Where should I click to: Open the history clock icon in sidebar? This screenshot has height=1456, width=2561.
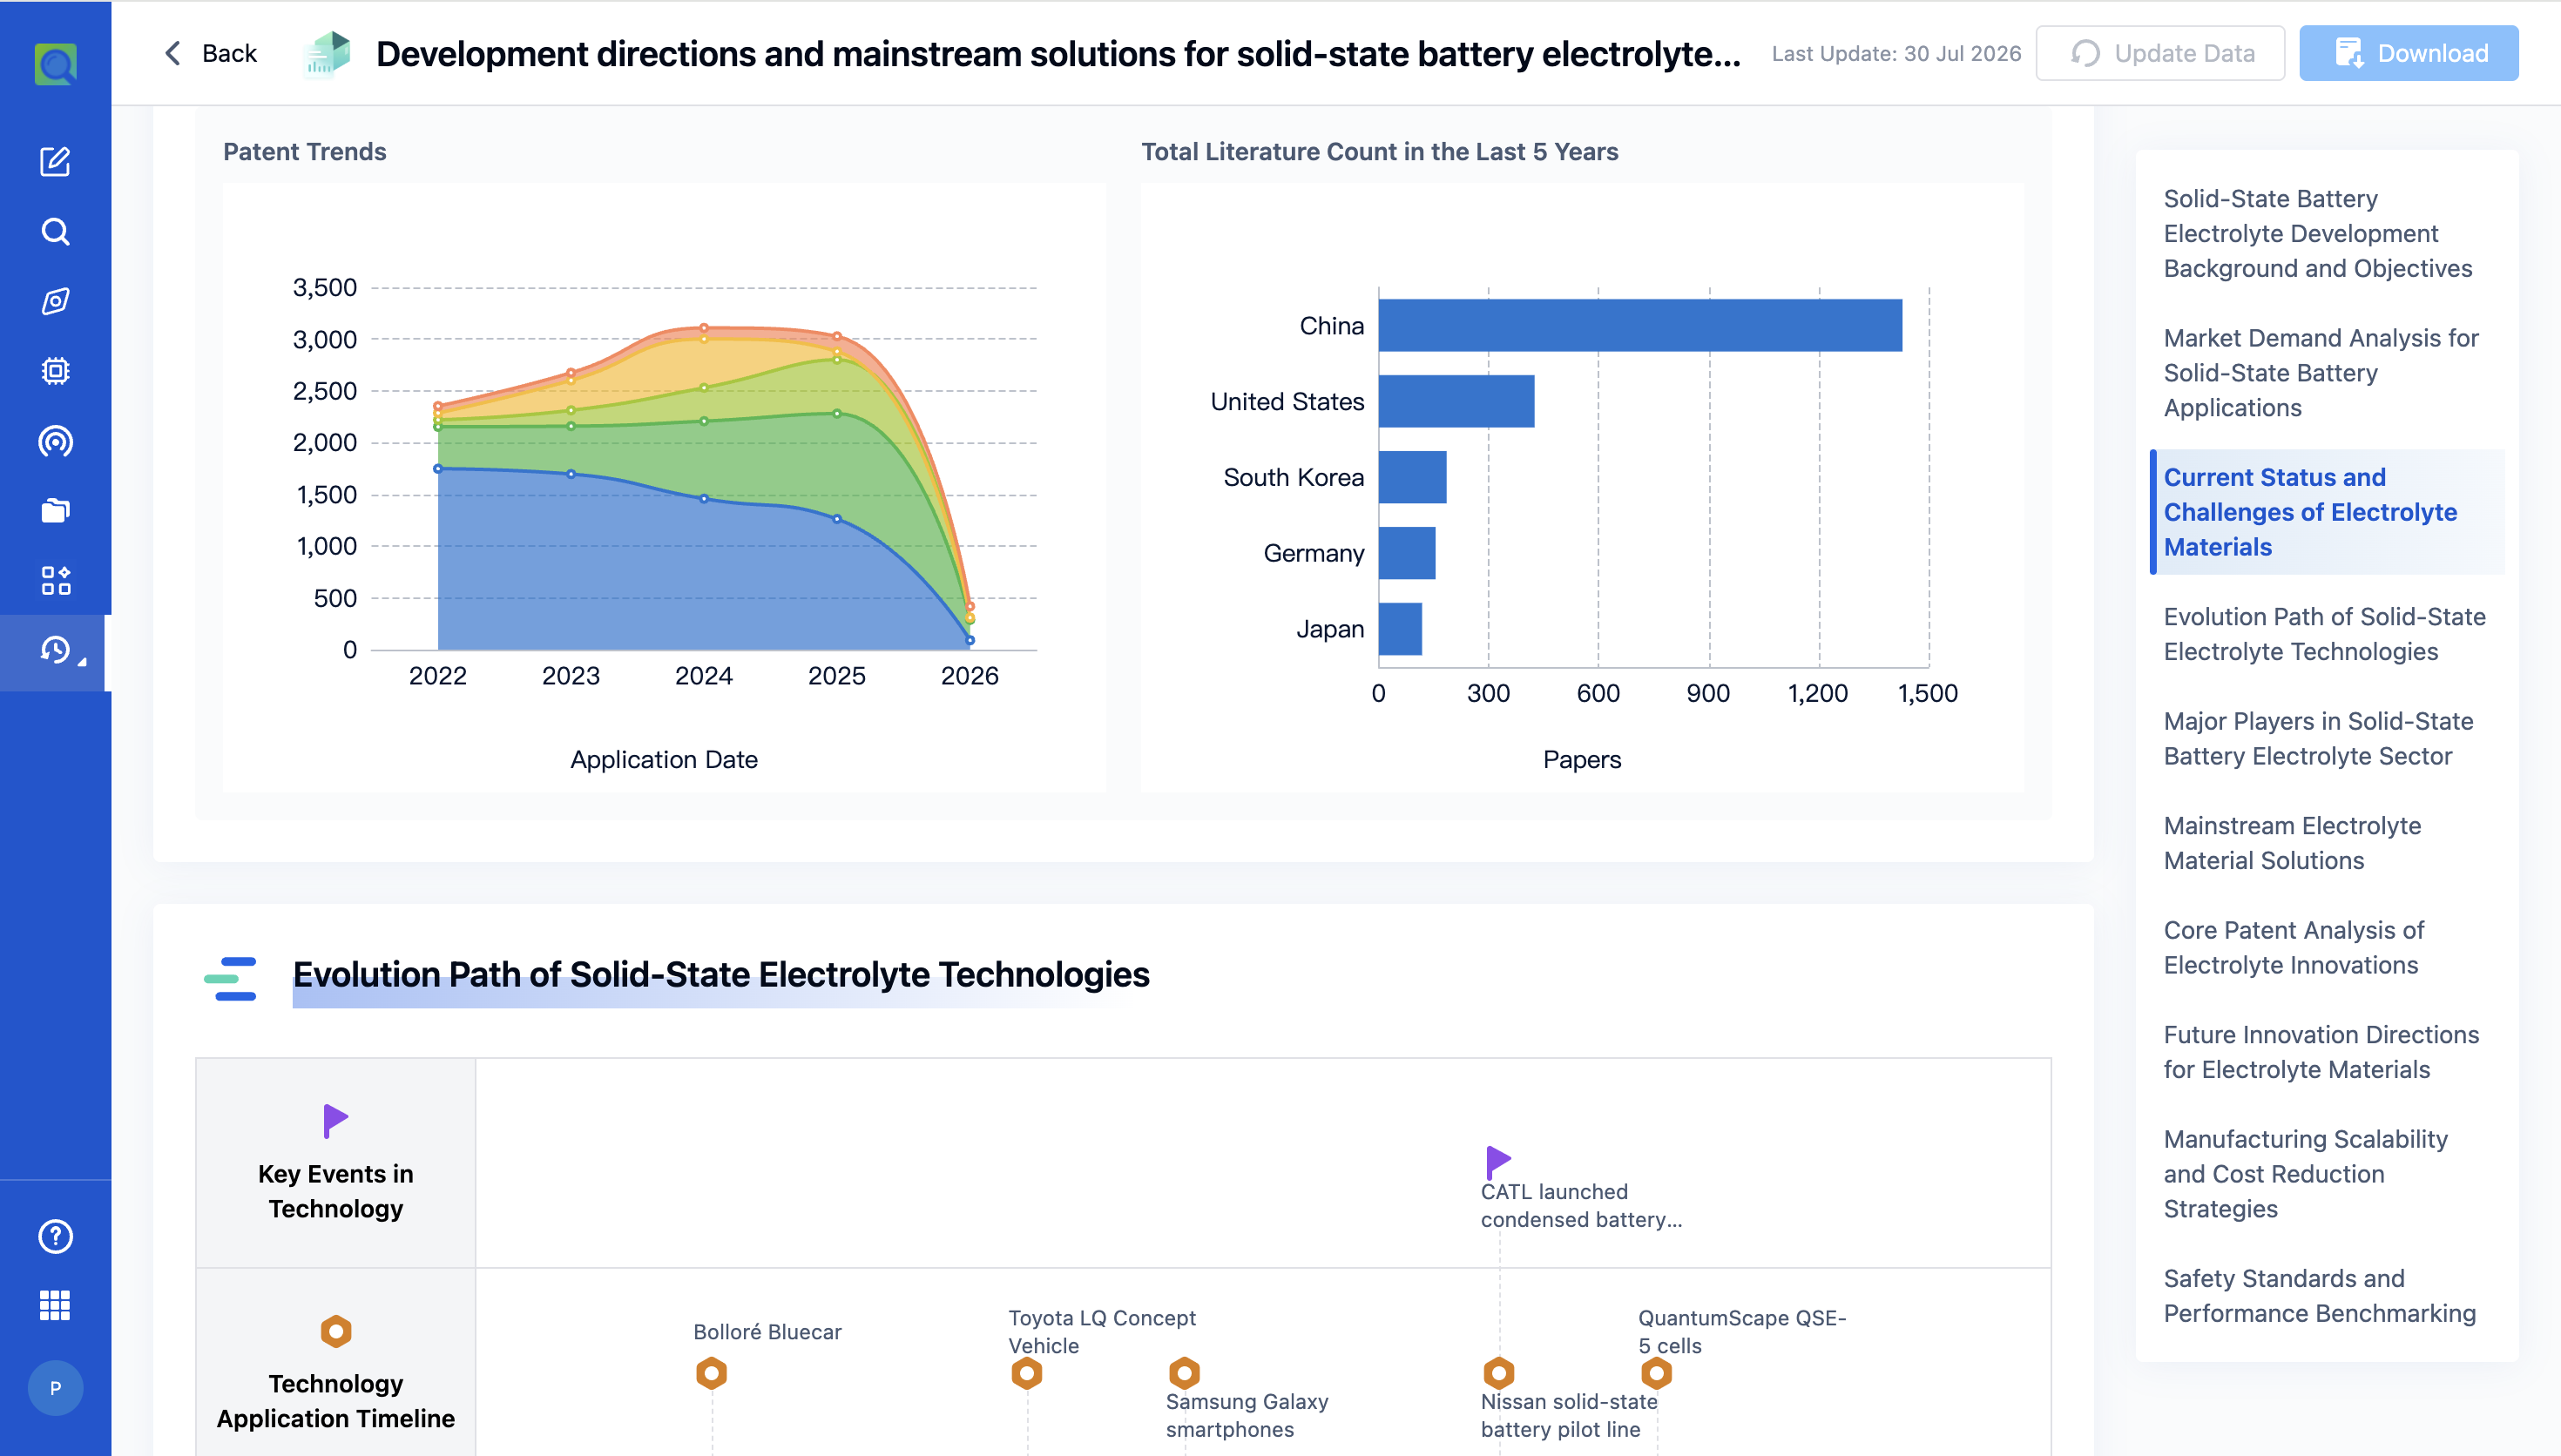(x=55, y=651)
